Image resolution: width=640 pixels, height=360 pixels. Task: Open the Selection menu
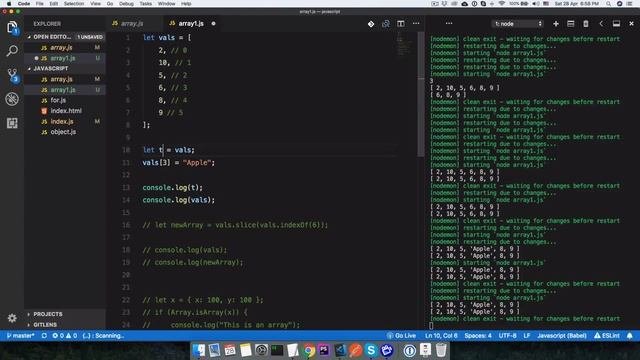(x=74, y=4)
